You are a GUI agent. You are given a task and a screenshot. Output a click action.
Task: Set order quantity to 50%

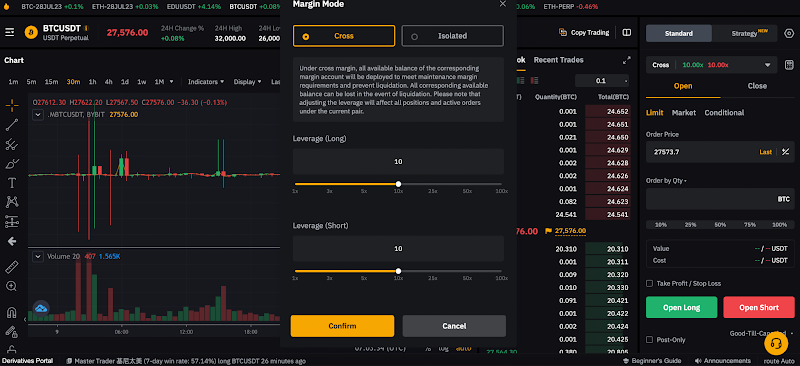[720, 225]
